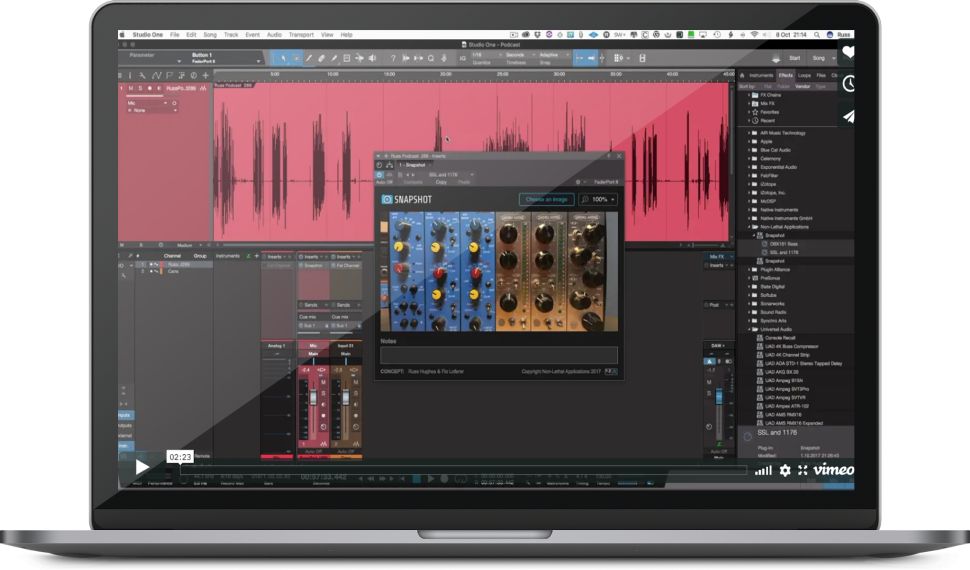Select the Arrow tool in Studio One toolbar
This screenshot has width=970, height=570.
coord(283,58)
